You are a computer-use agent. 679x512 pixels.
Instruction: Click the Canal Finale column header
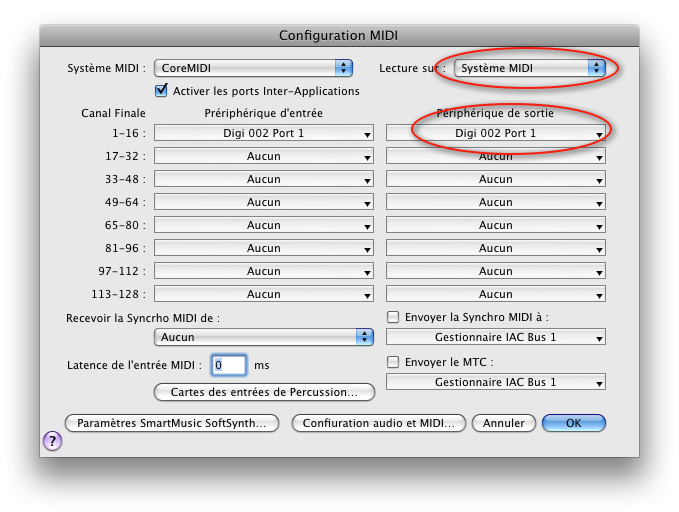coord(113,113)
